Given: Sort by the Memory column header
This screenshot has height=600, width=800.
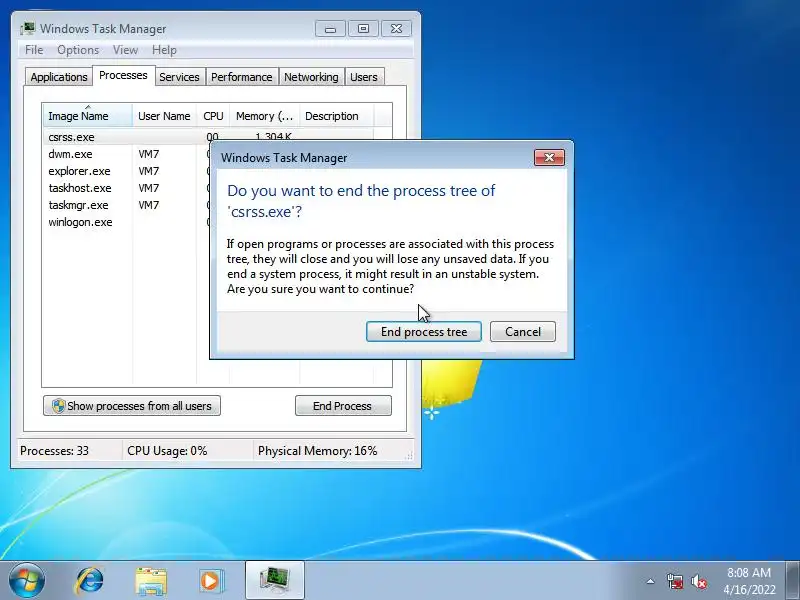Looking at the screenshot, I should (264, 116).
